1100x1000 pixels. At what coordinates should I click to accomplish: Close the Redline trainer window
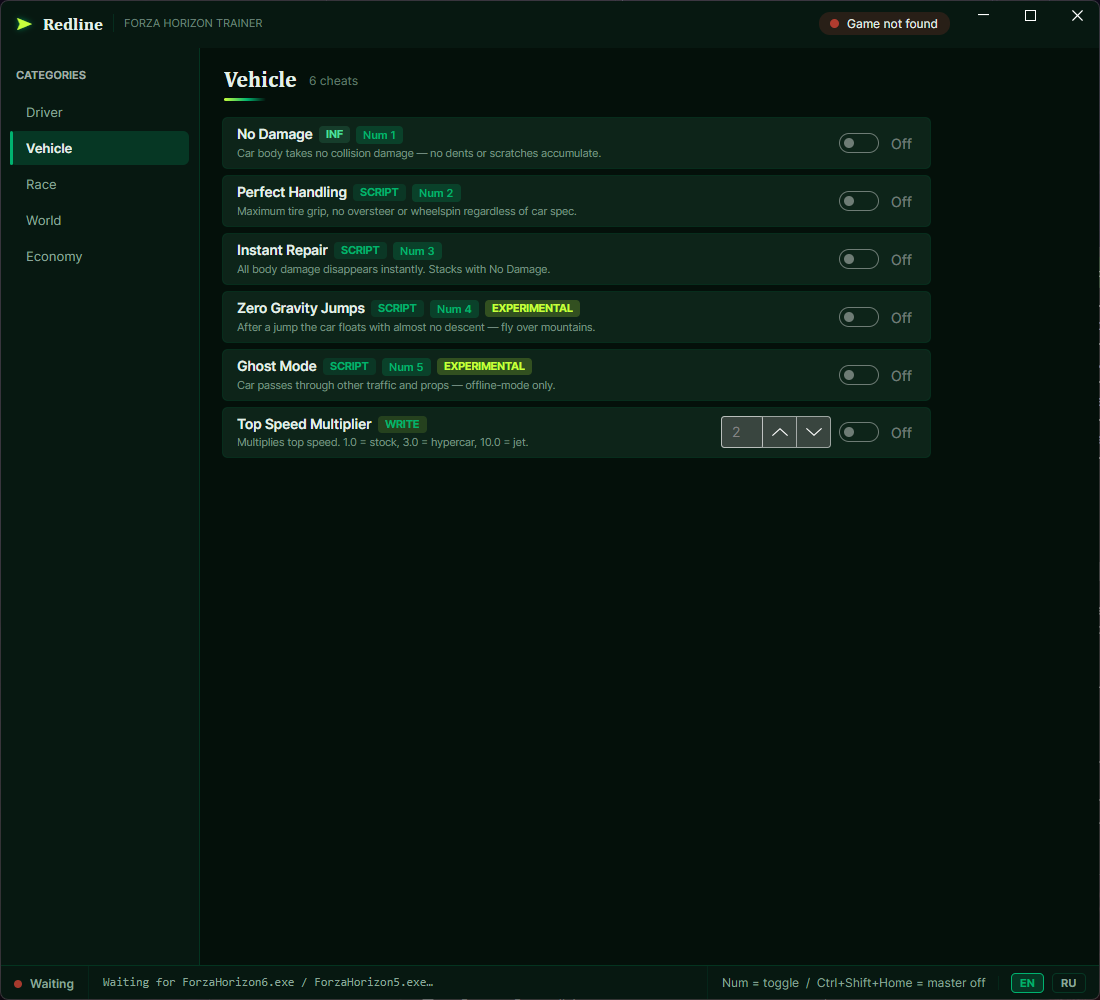[x=1078, y=15]
